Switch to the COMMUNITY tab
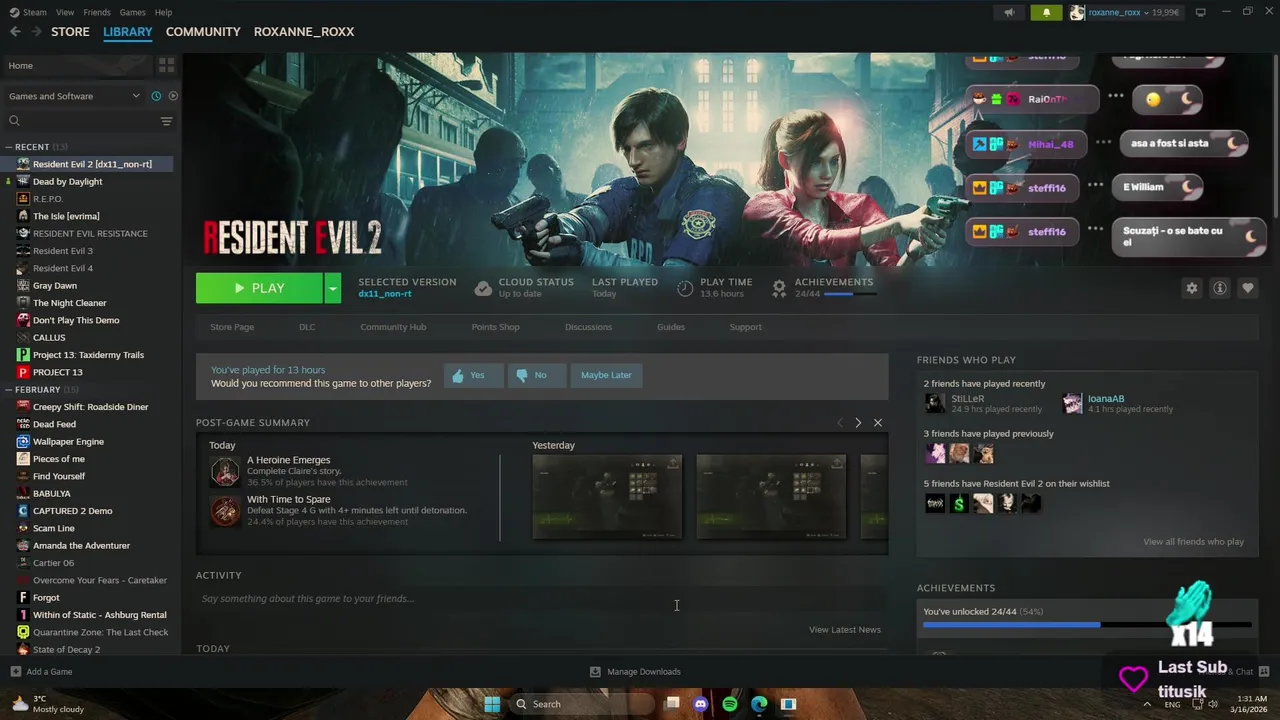The width and height of the screenshot is (1280, 720). pos(203,32)
